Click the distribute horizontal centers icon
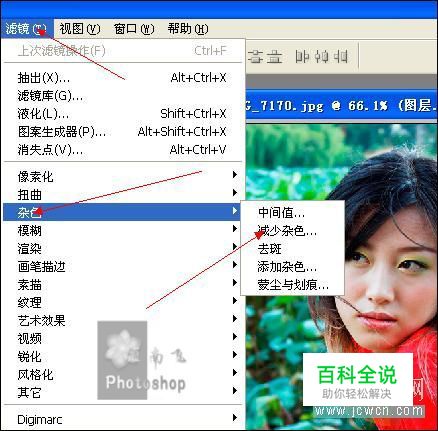This screenshot has height=431, width=438. coord(322,57)
